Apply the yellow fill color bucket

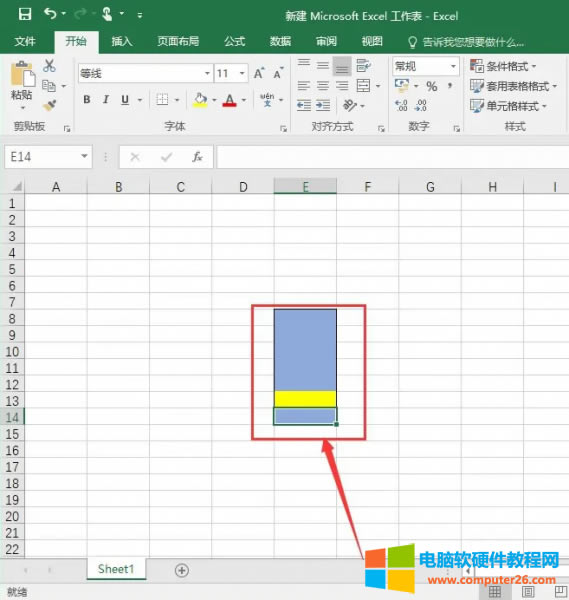point(200,100)
